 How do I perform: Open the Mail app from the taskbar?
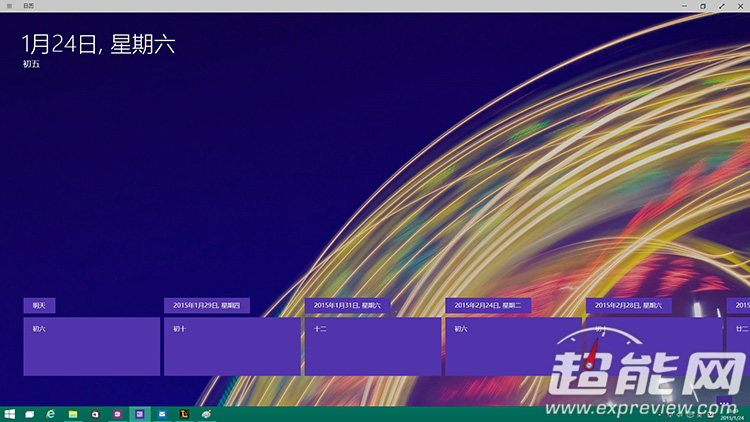[x=162, y=414]
